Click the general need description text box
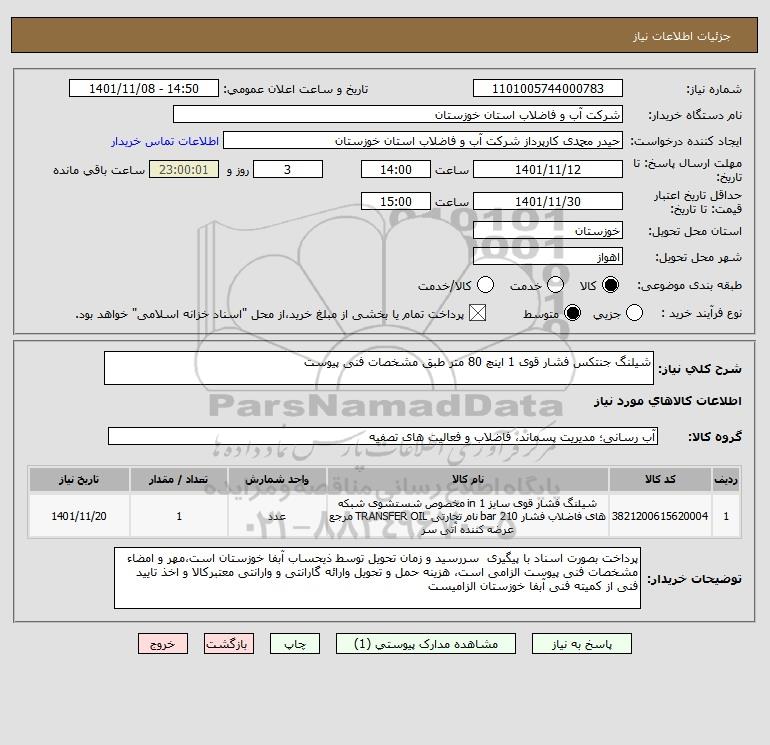The height and width of the screenshot is (745, 770). coord(379,368)
